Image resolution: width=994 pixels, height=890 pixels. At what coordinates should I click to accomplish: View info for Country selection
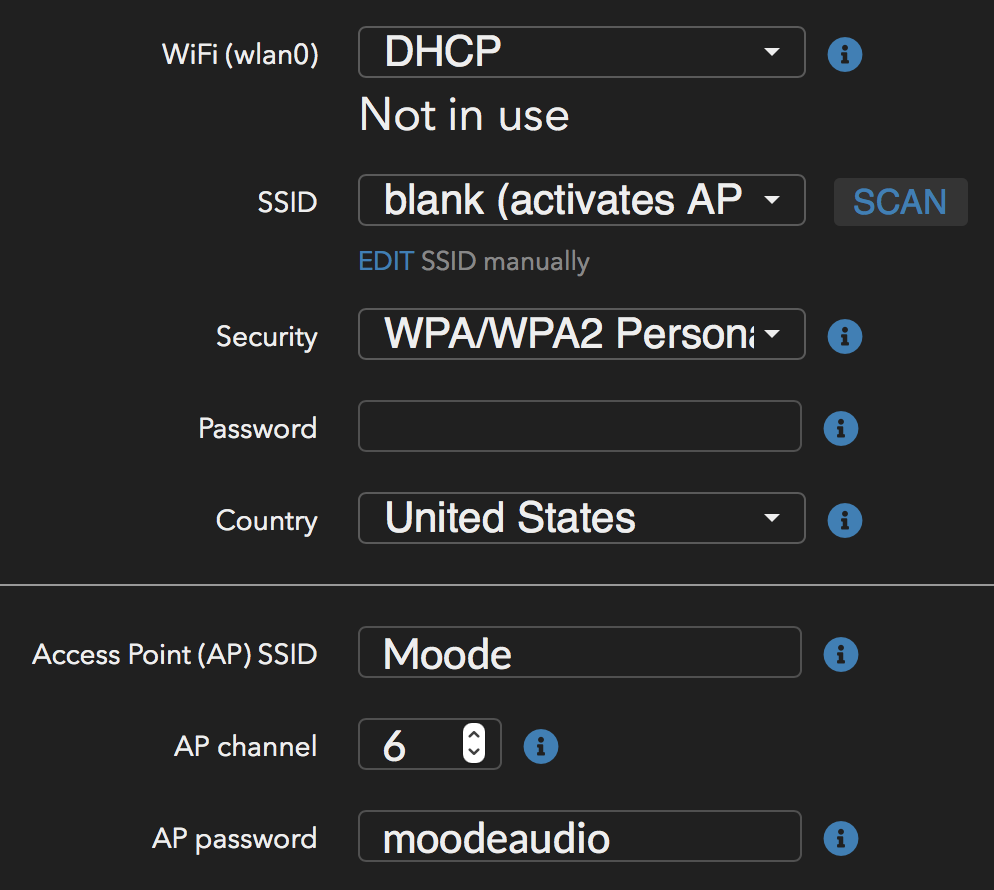tap(844, 520)
